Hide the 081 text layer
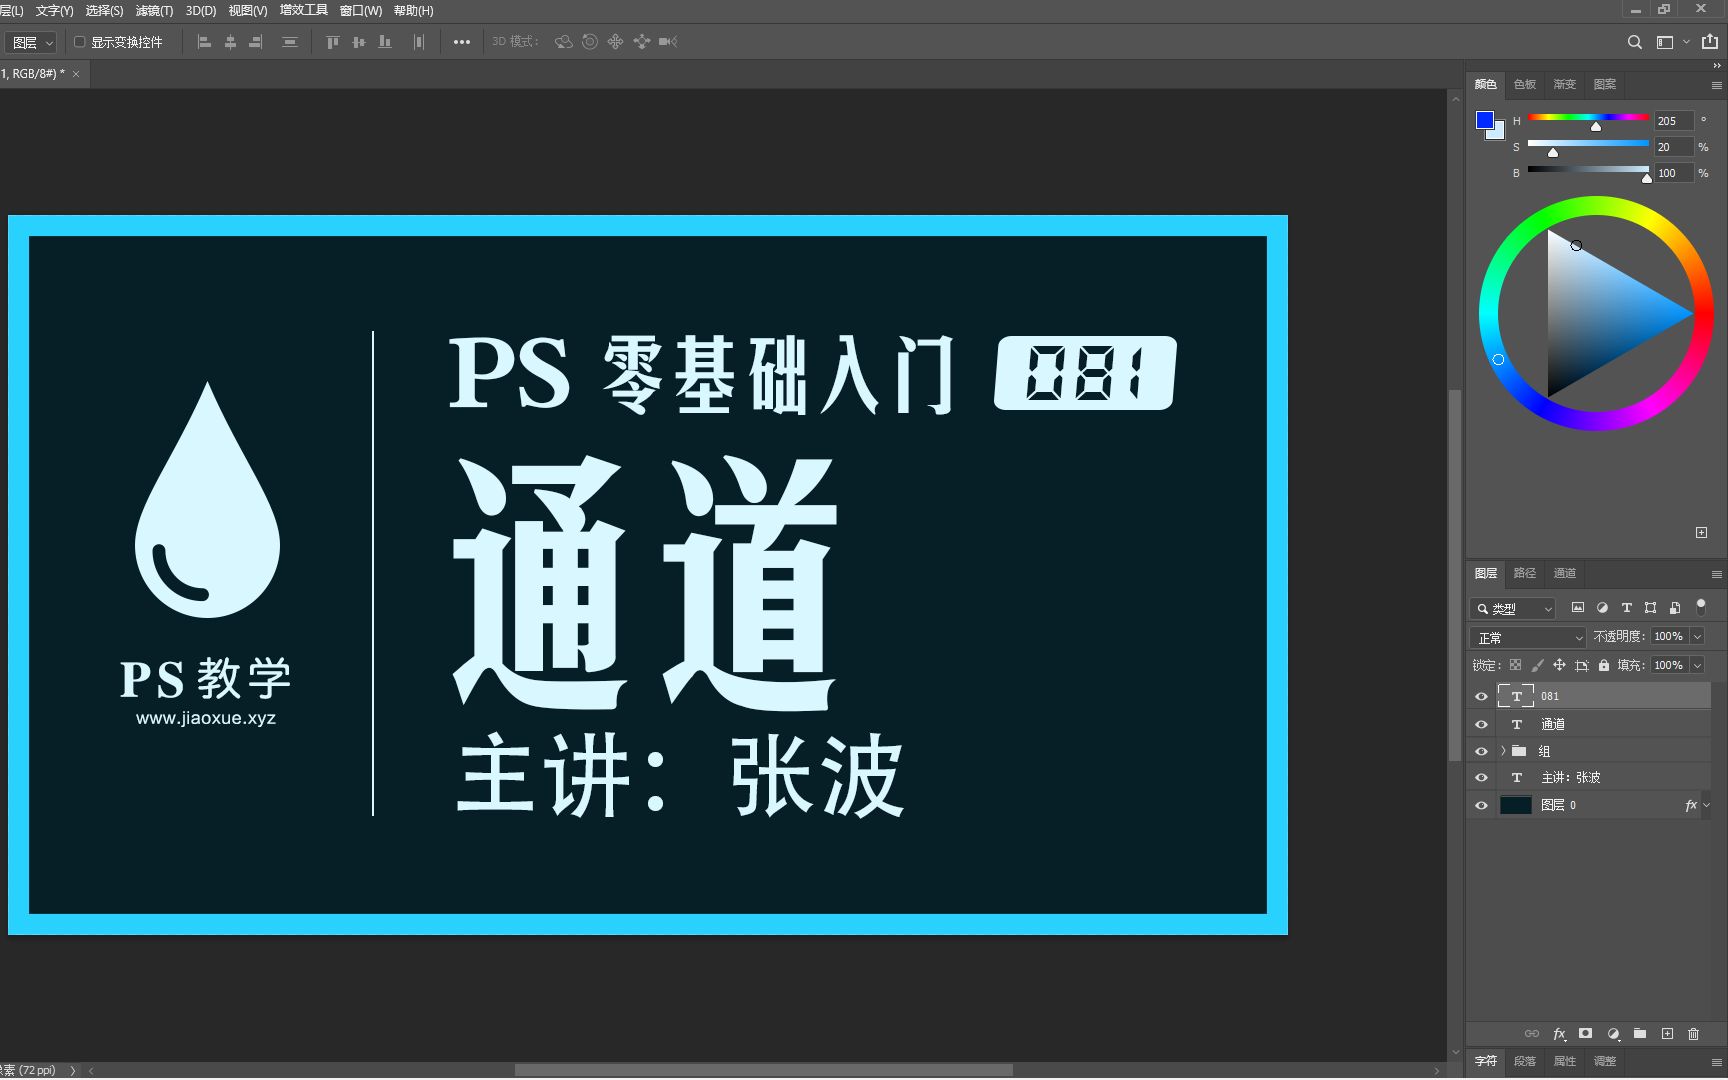This screenshot has width=1728, height=1080. pos(1482,697)
